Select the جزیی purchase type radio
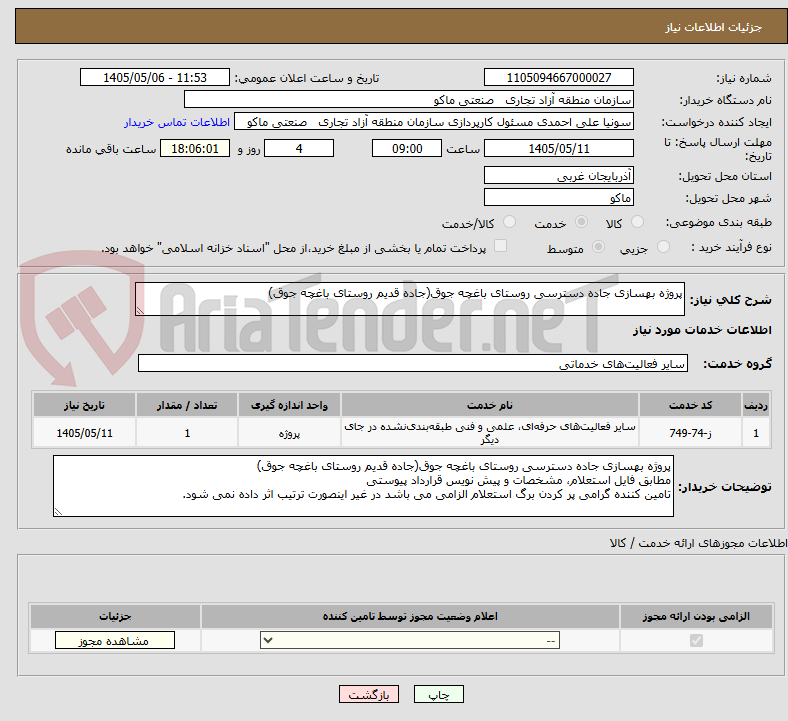788x721 pixels. 663,247
